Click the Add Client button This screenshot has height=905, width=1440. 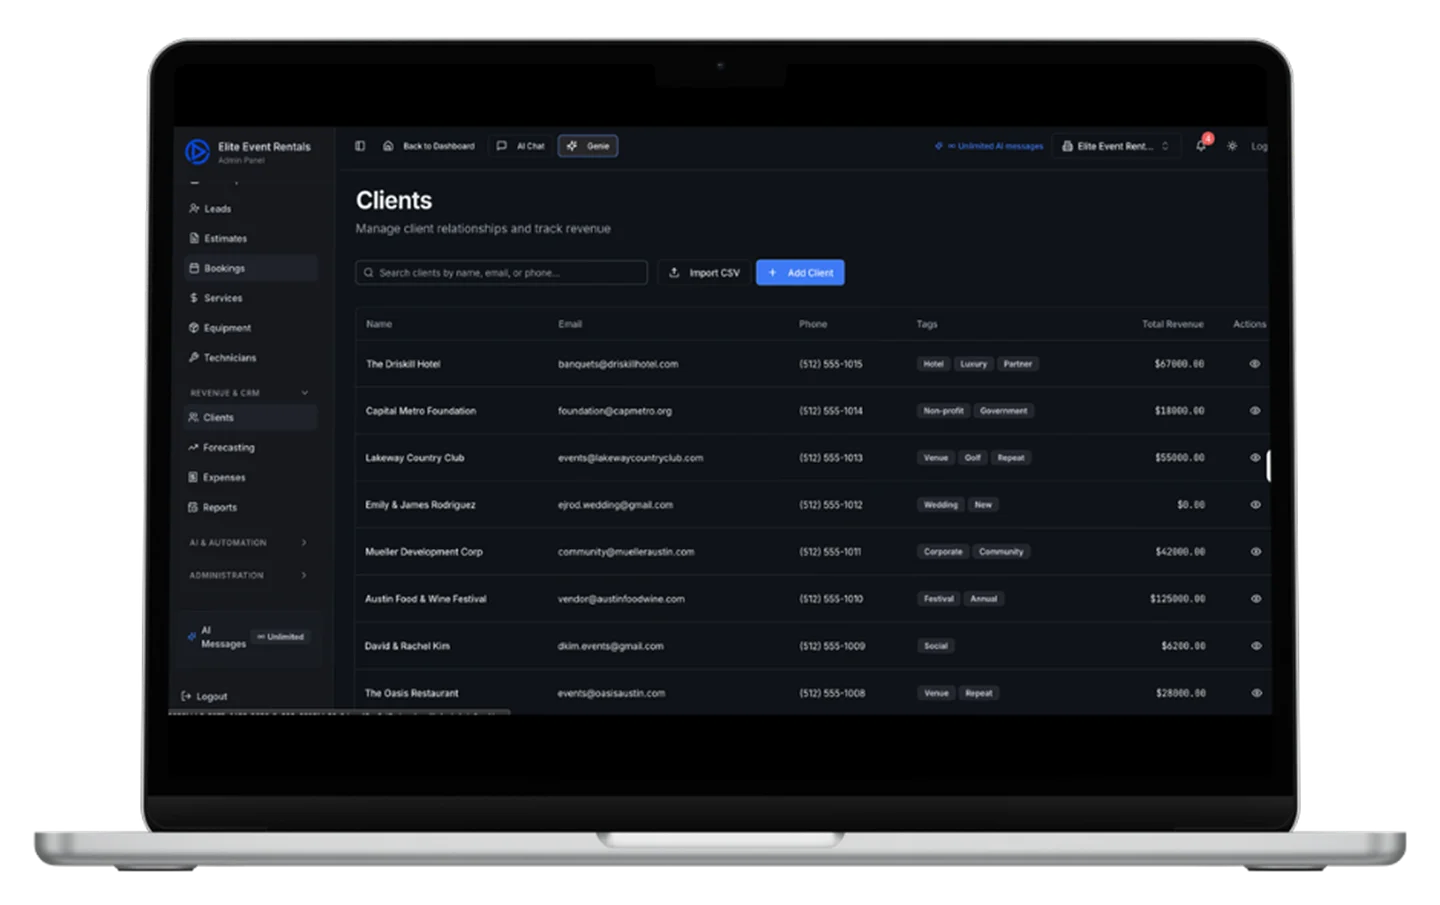(800, 272)
